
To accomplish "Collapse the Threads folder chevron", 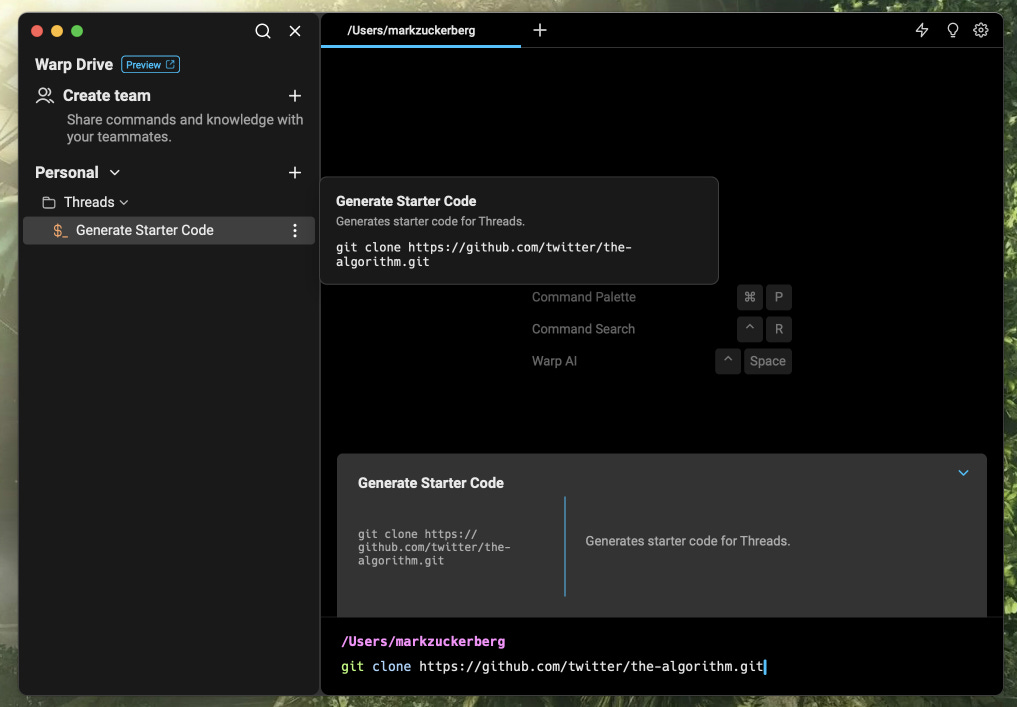I will [124, 203].
